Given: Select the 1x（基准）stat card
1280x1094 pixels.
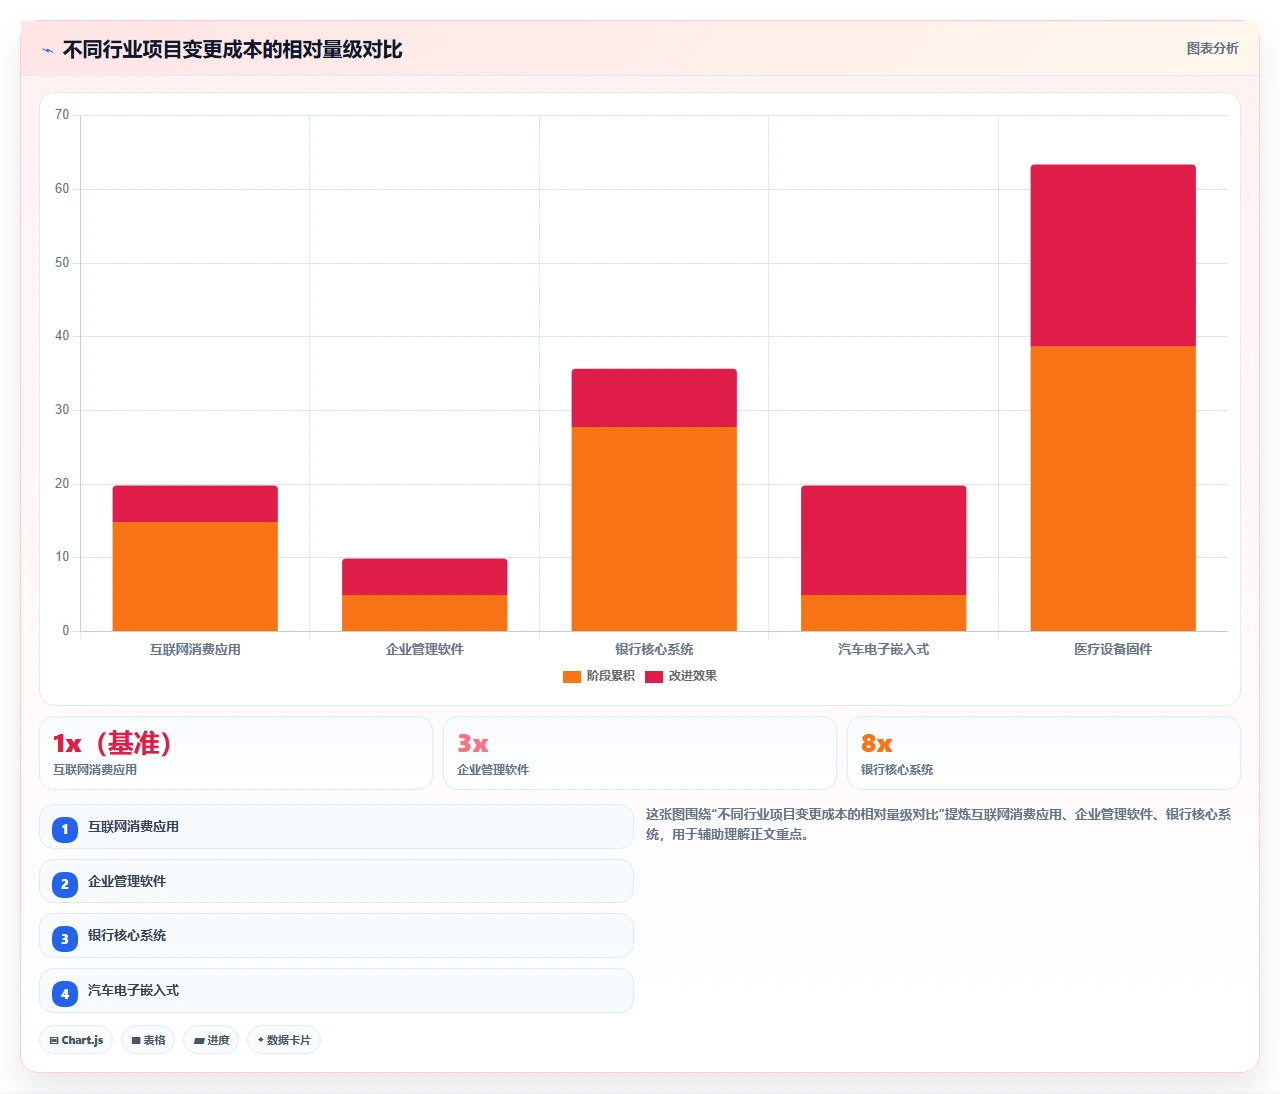Looking at the screenshot, I should click(x=236, y=753).
